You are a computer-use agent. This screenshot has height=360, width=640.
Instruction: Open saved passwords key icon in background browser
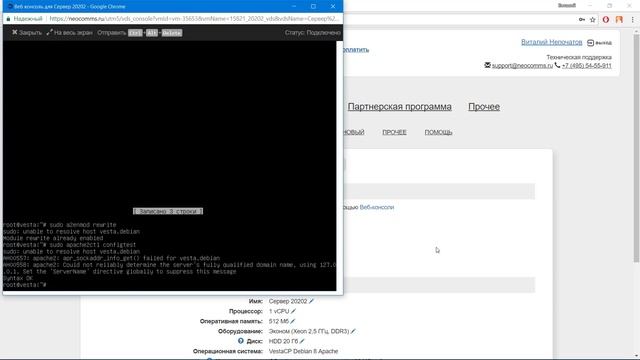point(582,19)
